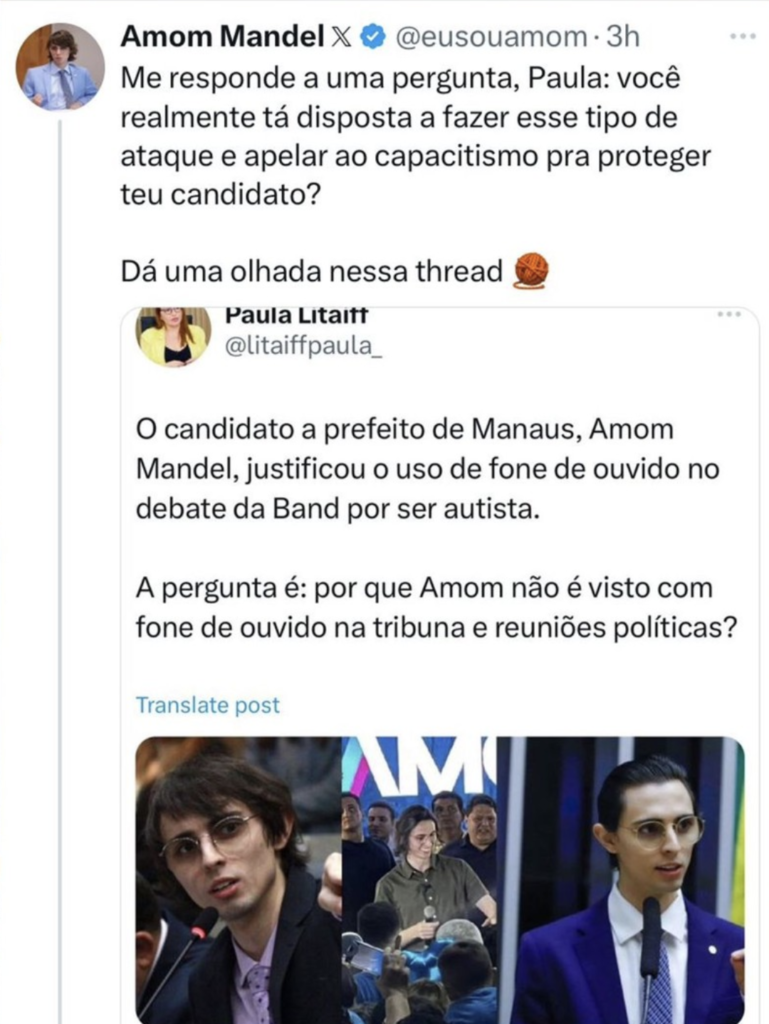Open the @eusouamom handle
This screenshot has width=769, height=1024.
491,37
